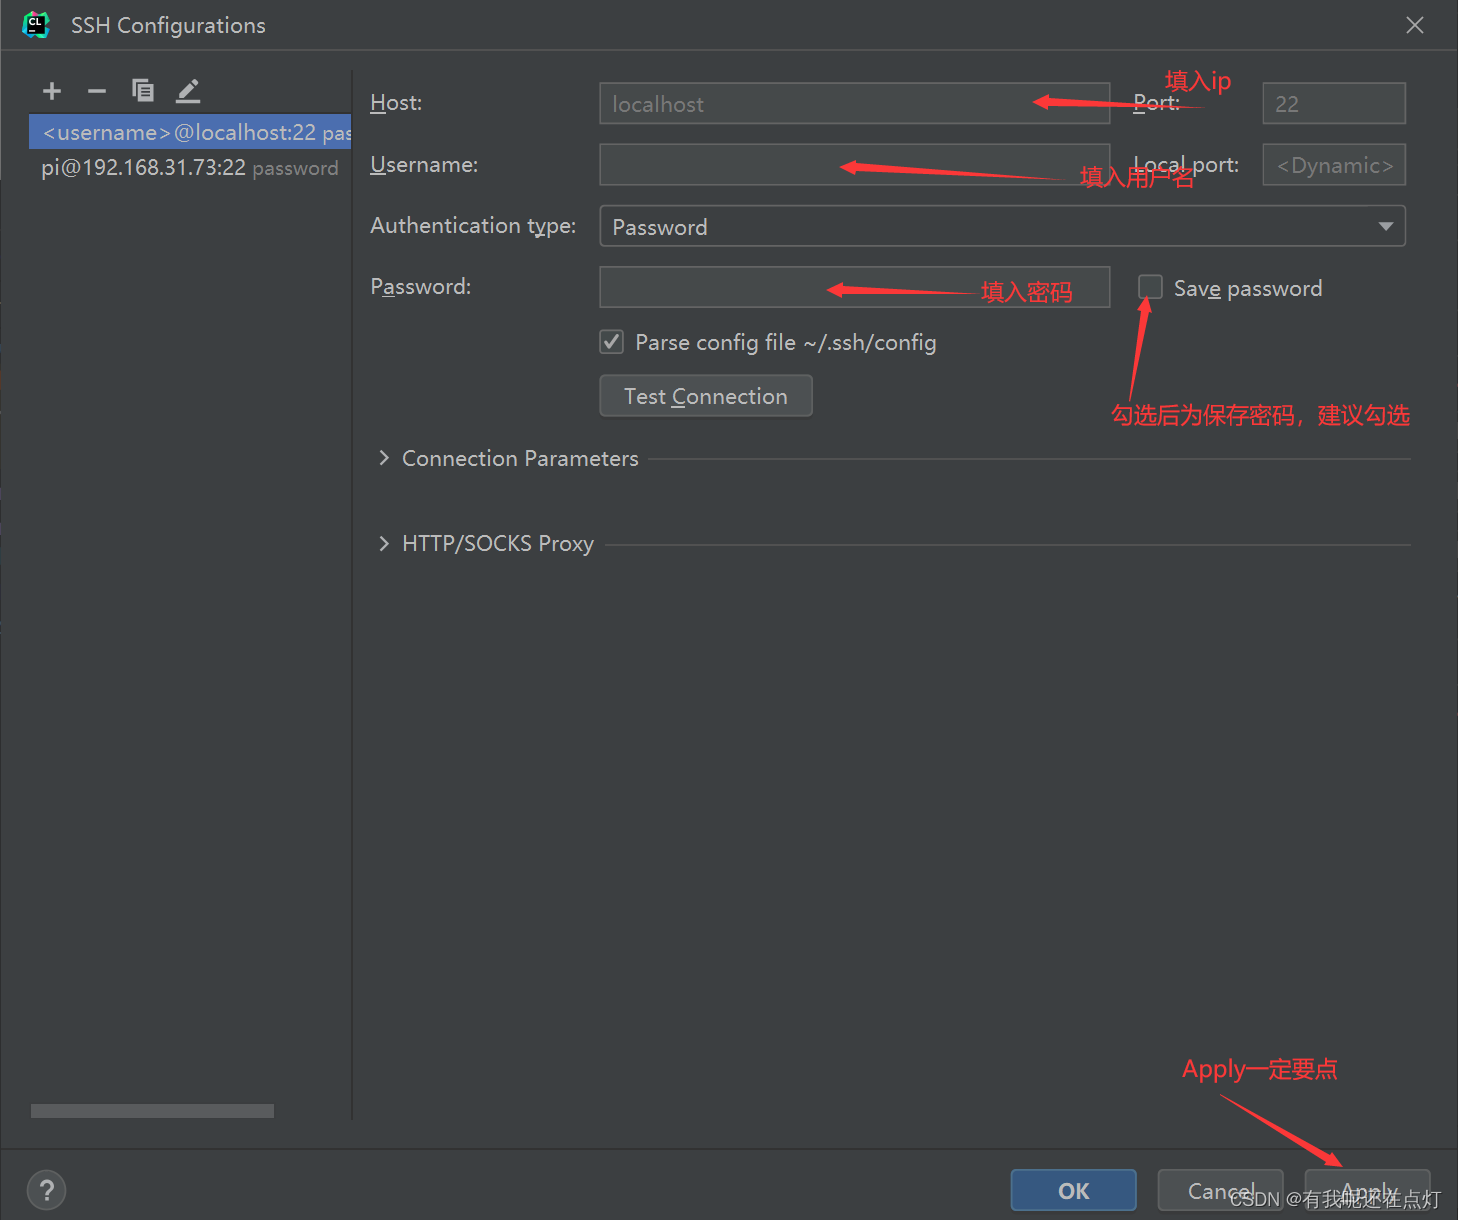
Task: Click the Cancel button
Action: 1219,1190
